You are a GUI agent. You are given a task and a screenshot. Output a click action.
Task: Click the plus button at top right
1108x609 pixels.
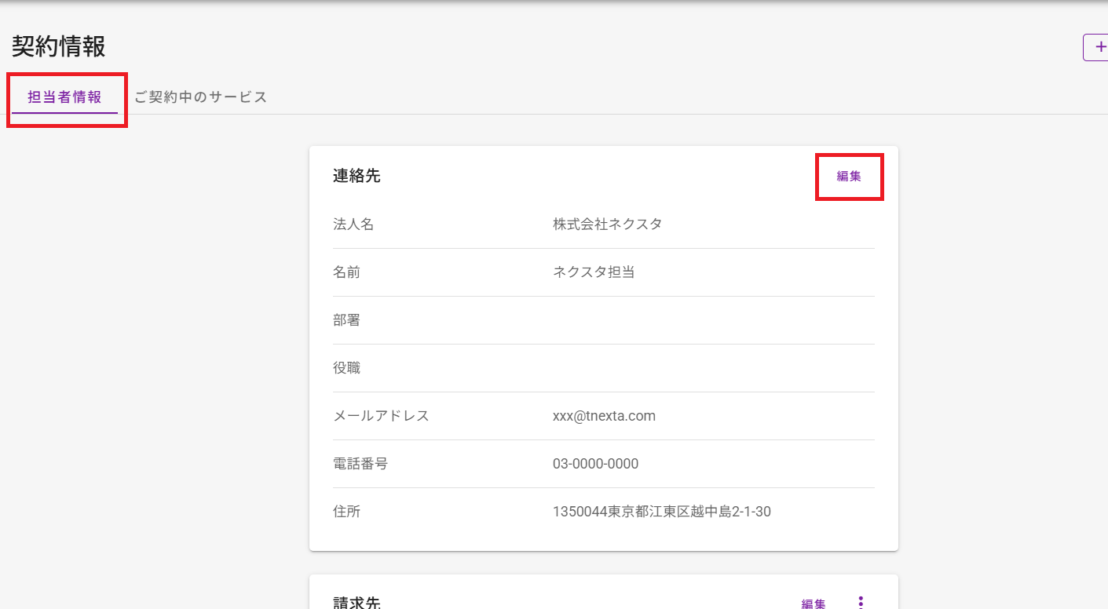(x=1098, y=47)
